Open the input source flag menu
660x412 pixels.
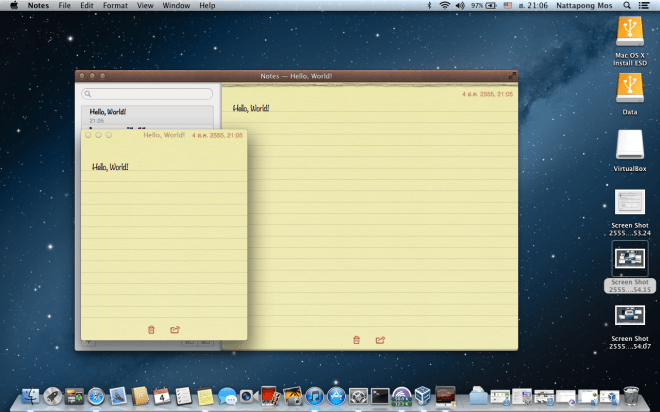pyautogui.click(x=507, y=6)
